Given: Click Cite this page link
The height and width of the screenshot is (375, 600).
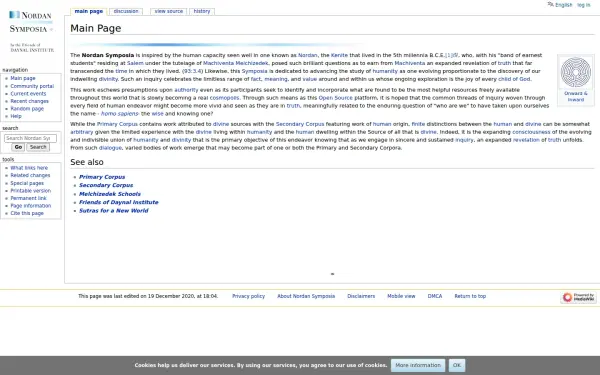Looking at the screenshot, I should click(27, 213).
